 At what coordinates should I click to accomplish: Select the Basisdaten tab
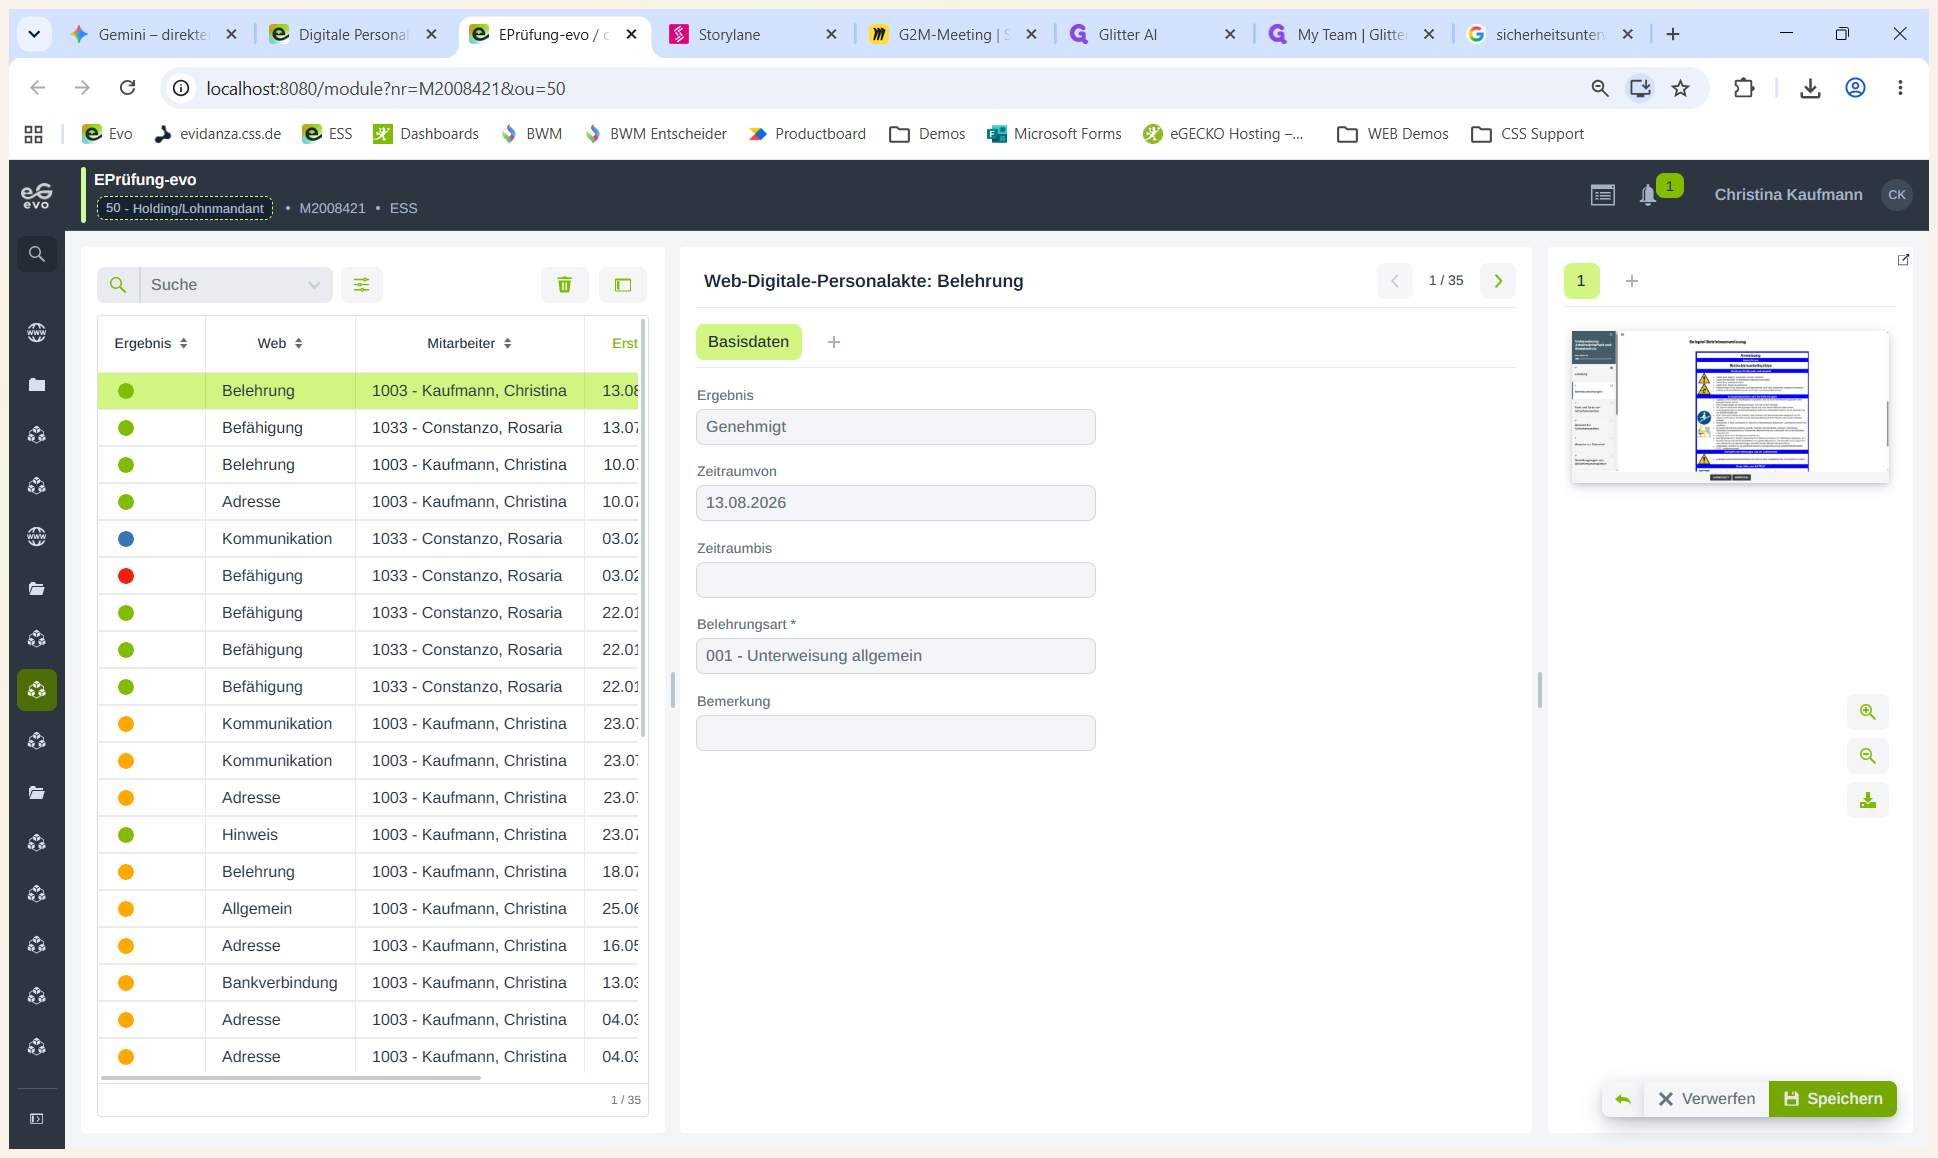(749, 342)
